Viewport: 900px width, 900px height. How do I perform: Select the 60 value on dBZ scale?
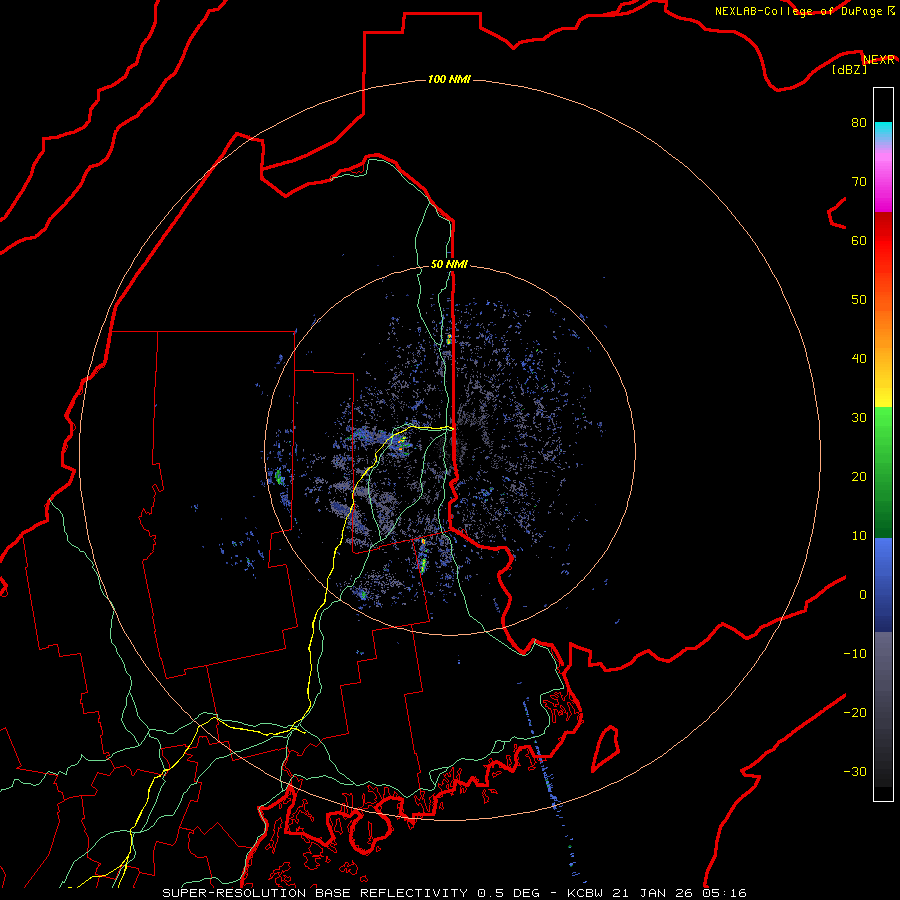pyautogui.click(x=859, y=240)
